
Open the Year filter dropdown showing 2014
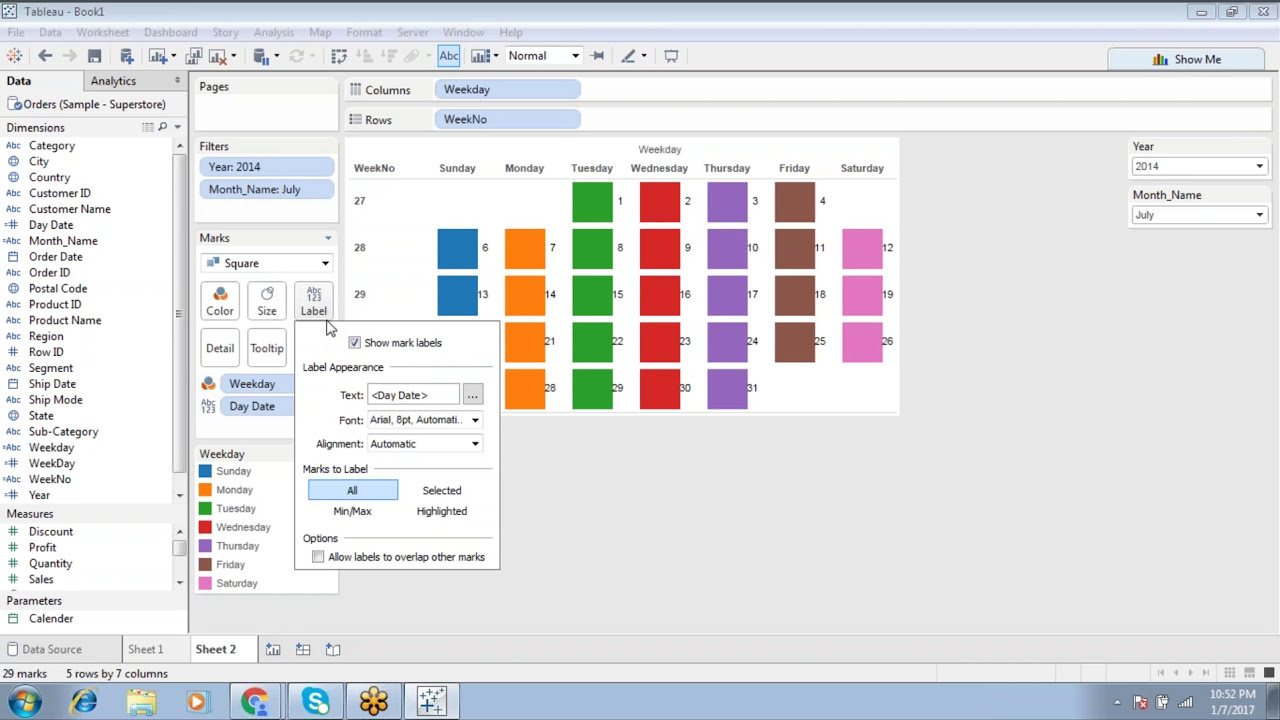pos(1199,166)
